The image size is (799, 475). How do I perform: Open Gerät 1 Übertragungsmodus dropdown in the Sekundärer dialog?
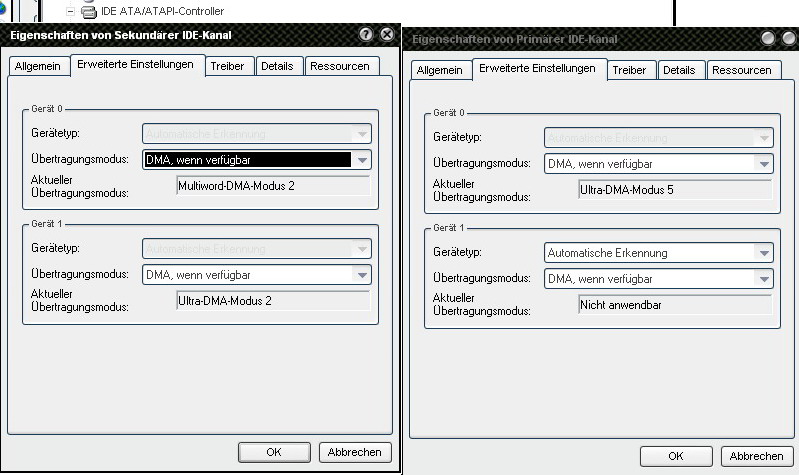coord(361,274)
